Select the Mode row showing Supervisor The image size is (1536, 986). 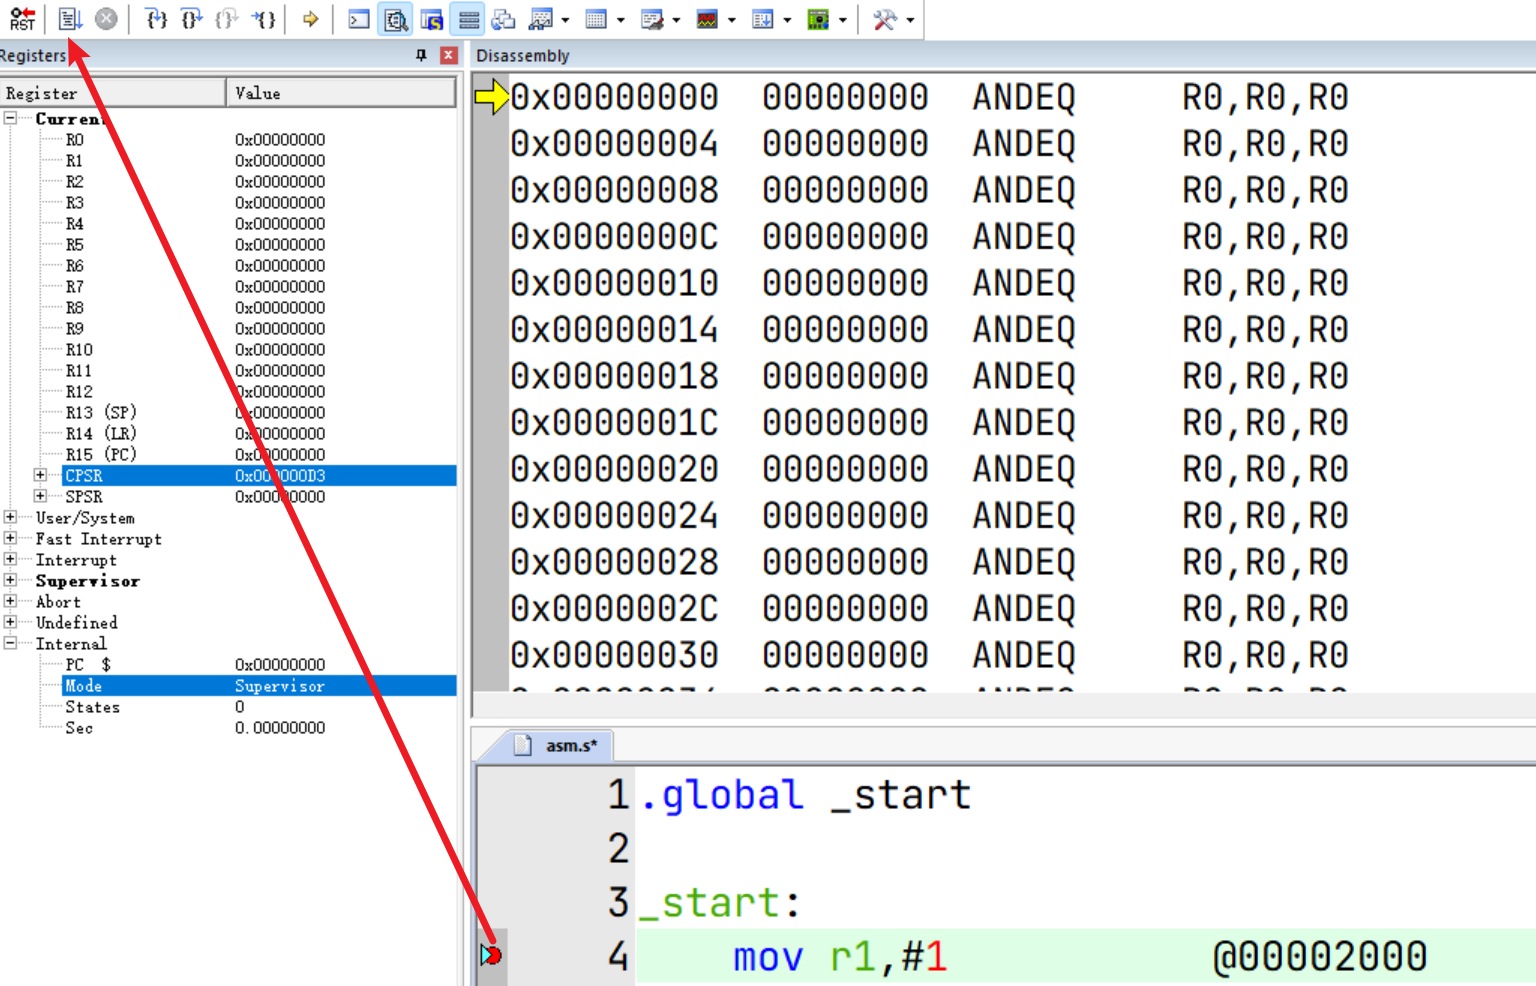260,686
